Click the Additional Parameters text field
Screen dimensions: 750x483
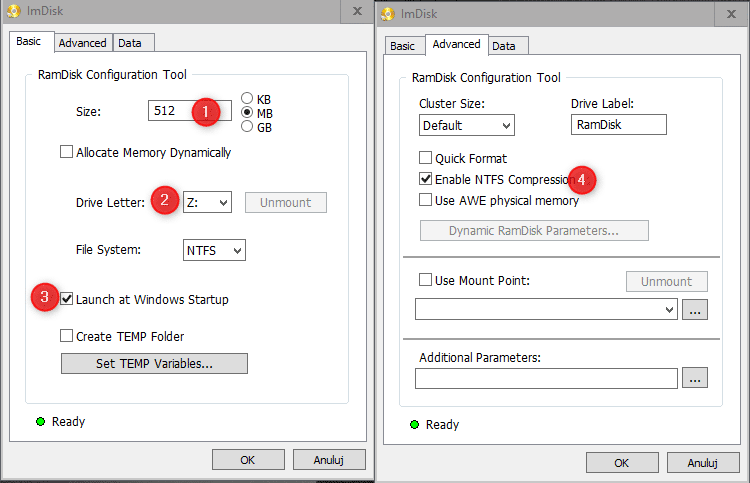pos(546,378)
